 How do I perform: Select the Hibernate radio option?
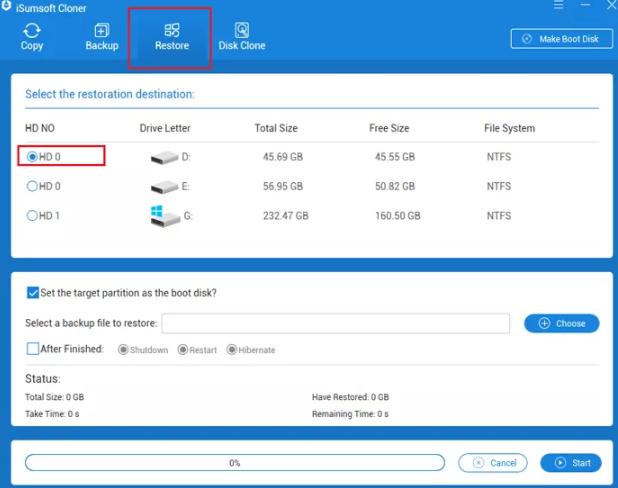(231, 350)
